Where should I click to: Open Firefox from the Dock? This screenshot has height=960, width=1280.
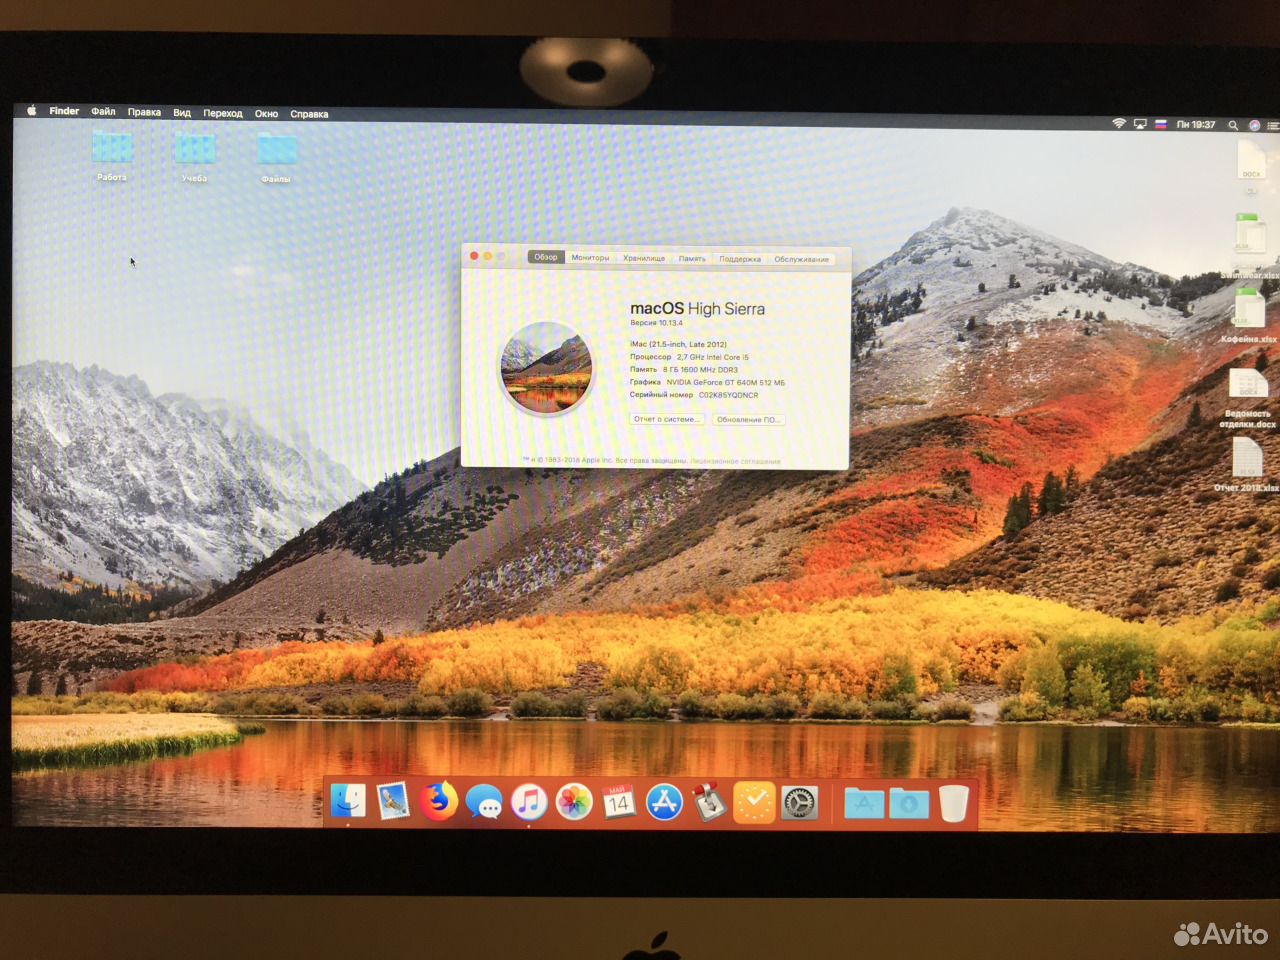tap(438, 801)
